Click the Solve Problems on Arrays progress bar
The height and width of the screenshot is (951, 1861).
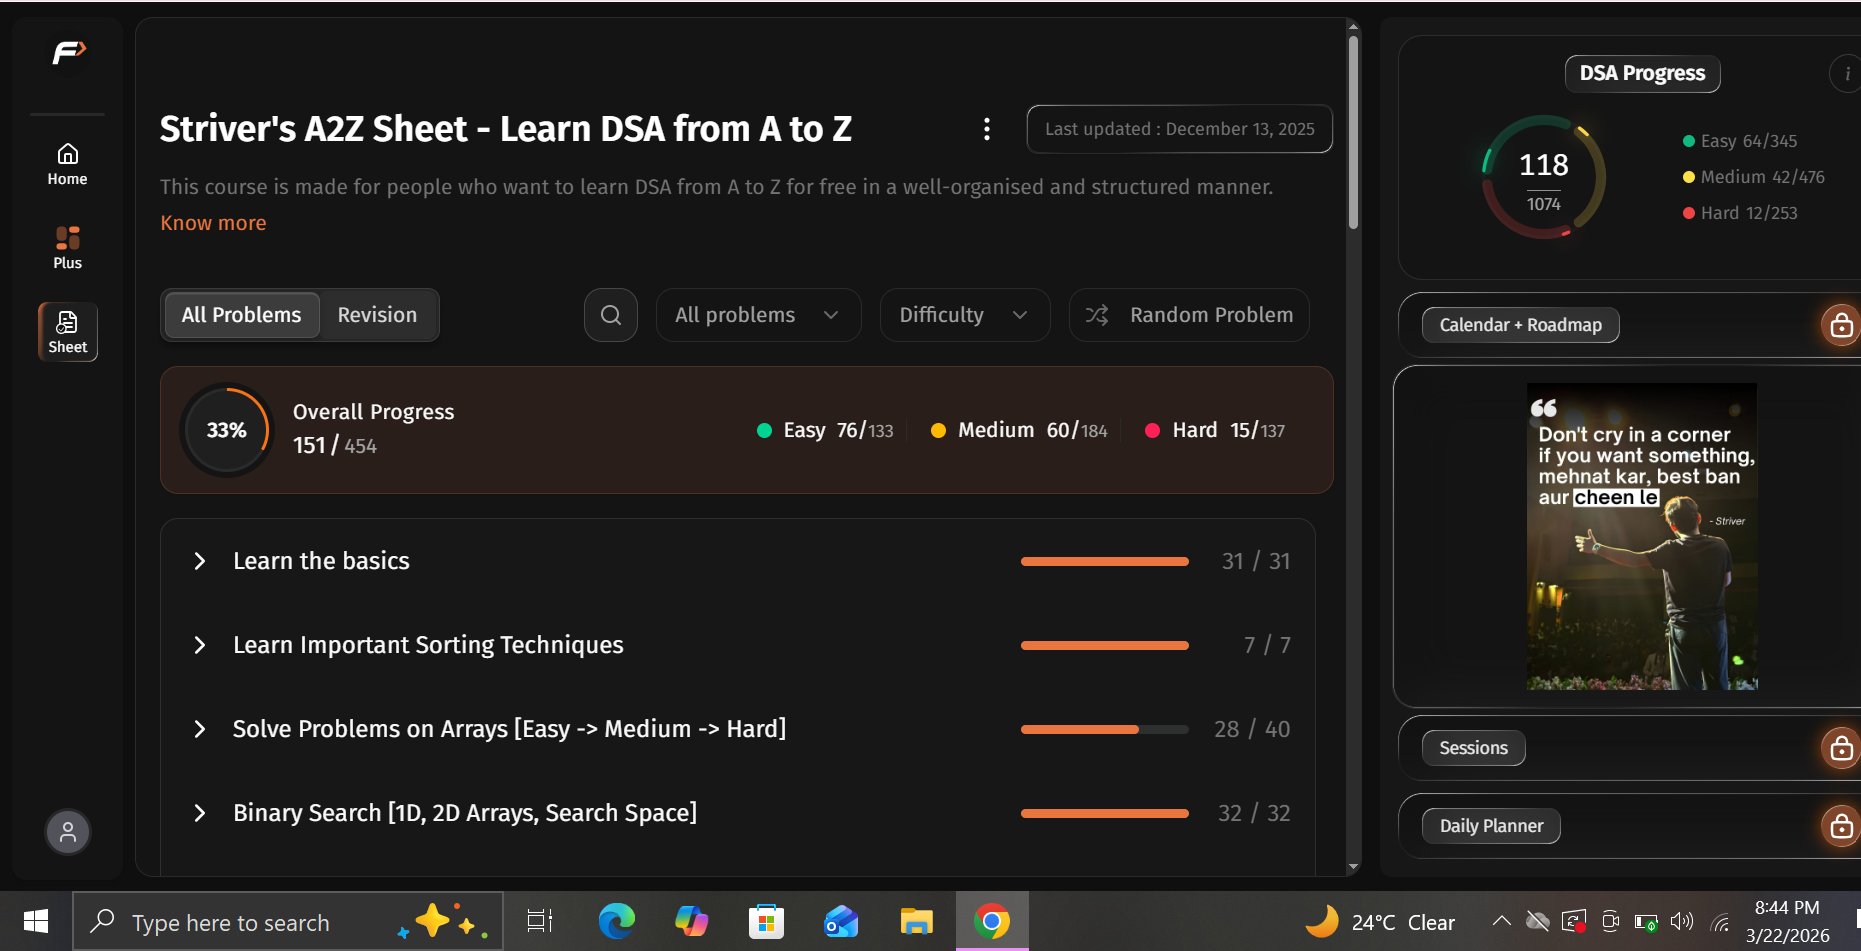coord(1105,729)
